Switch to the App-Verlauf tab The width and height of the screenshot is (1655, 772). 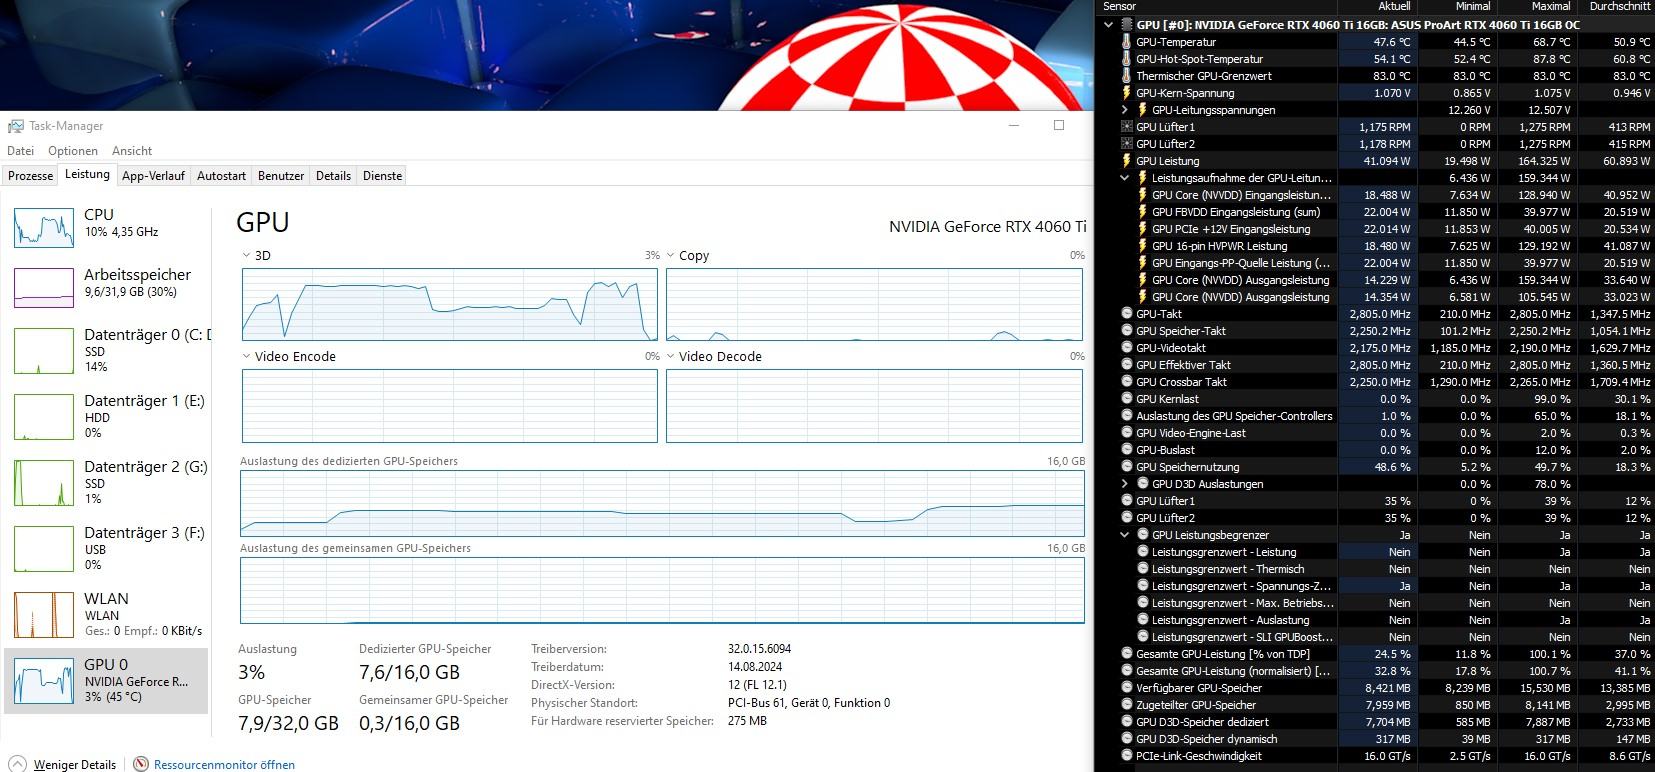[153, 176]
